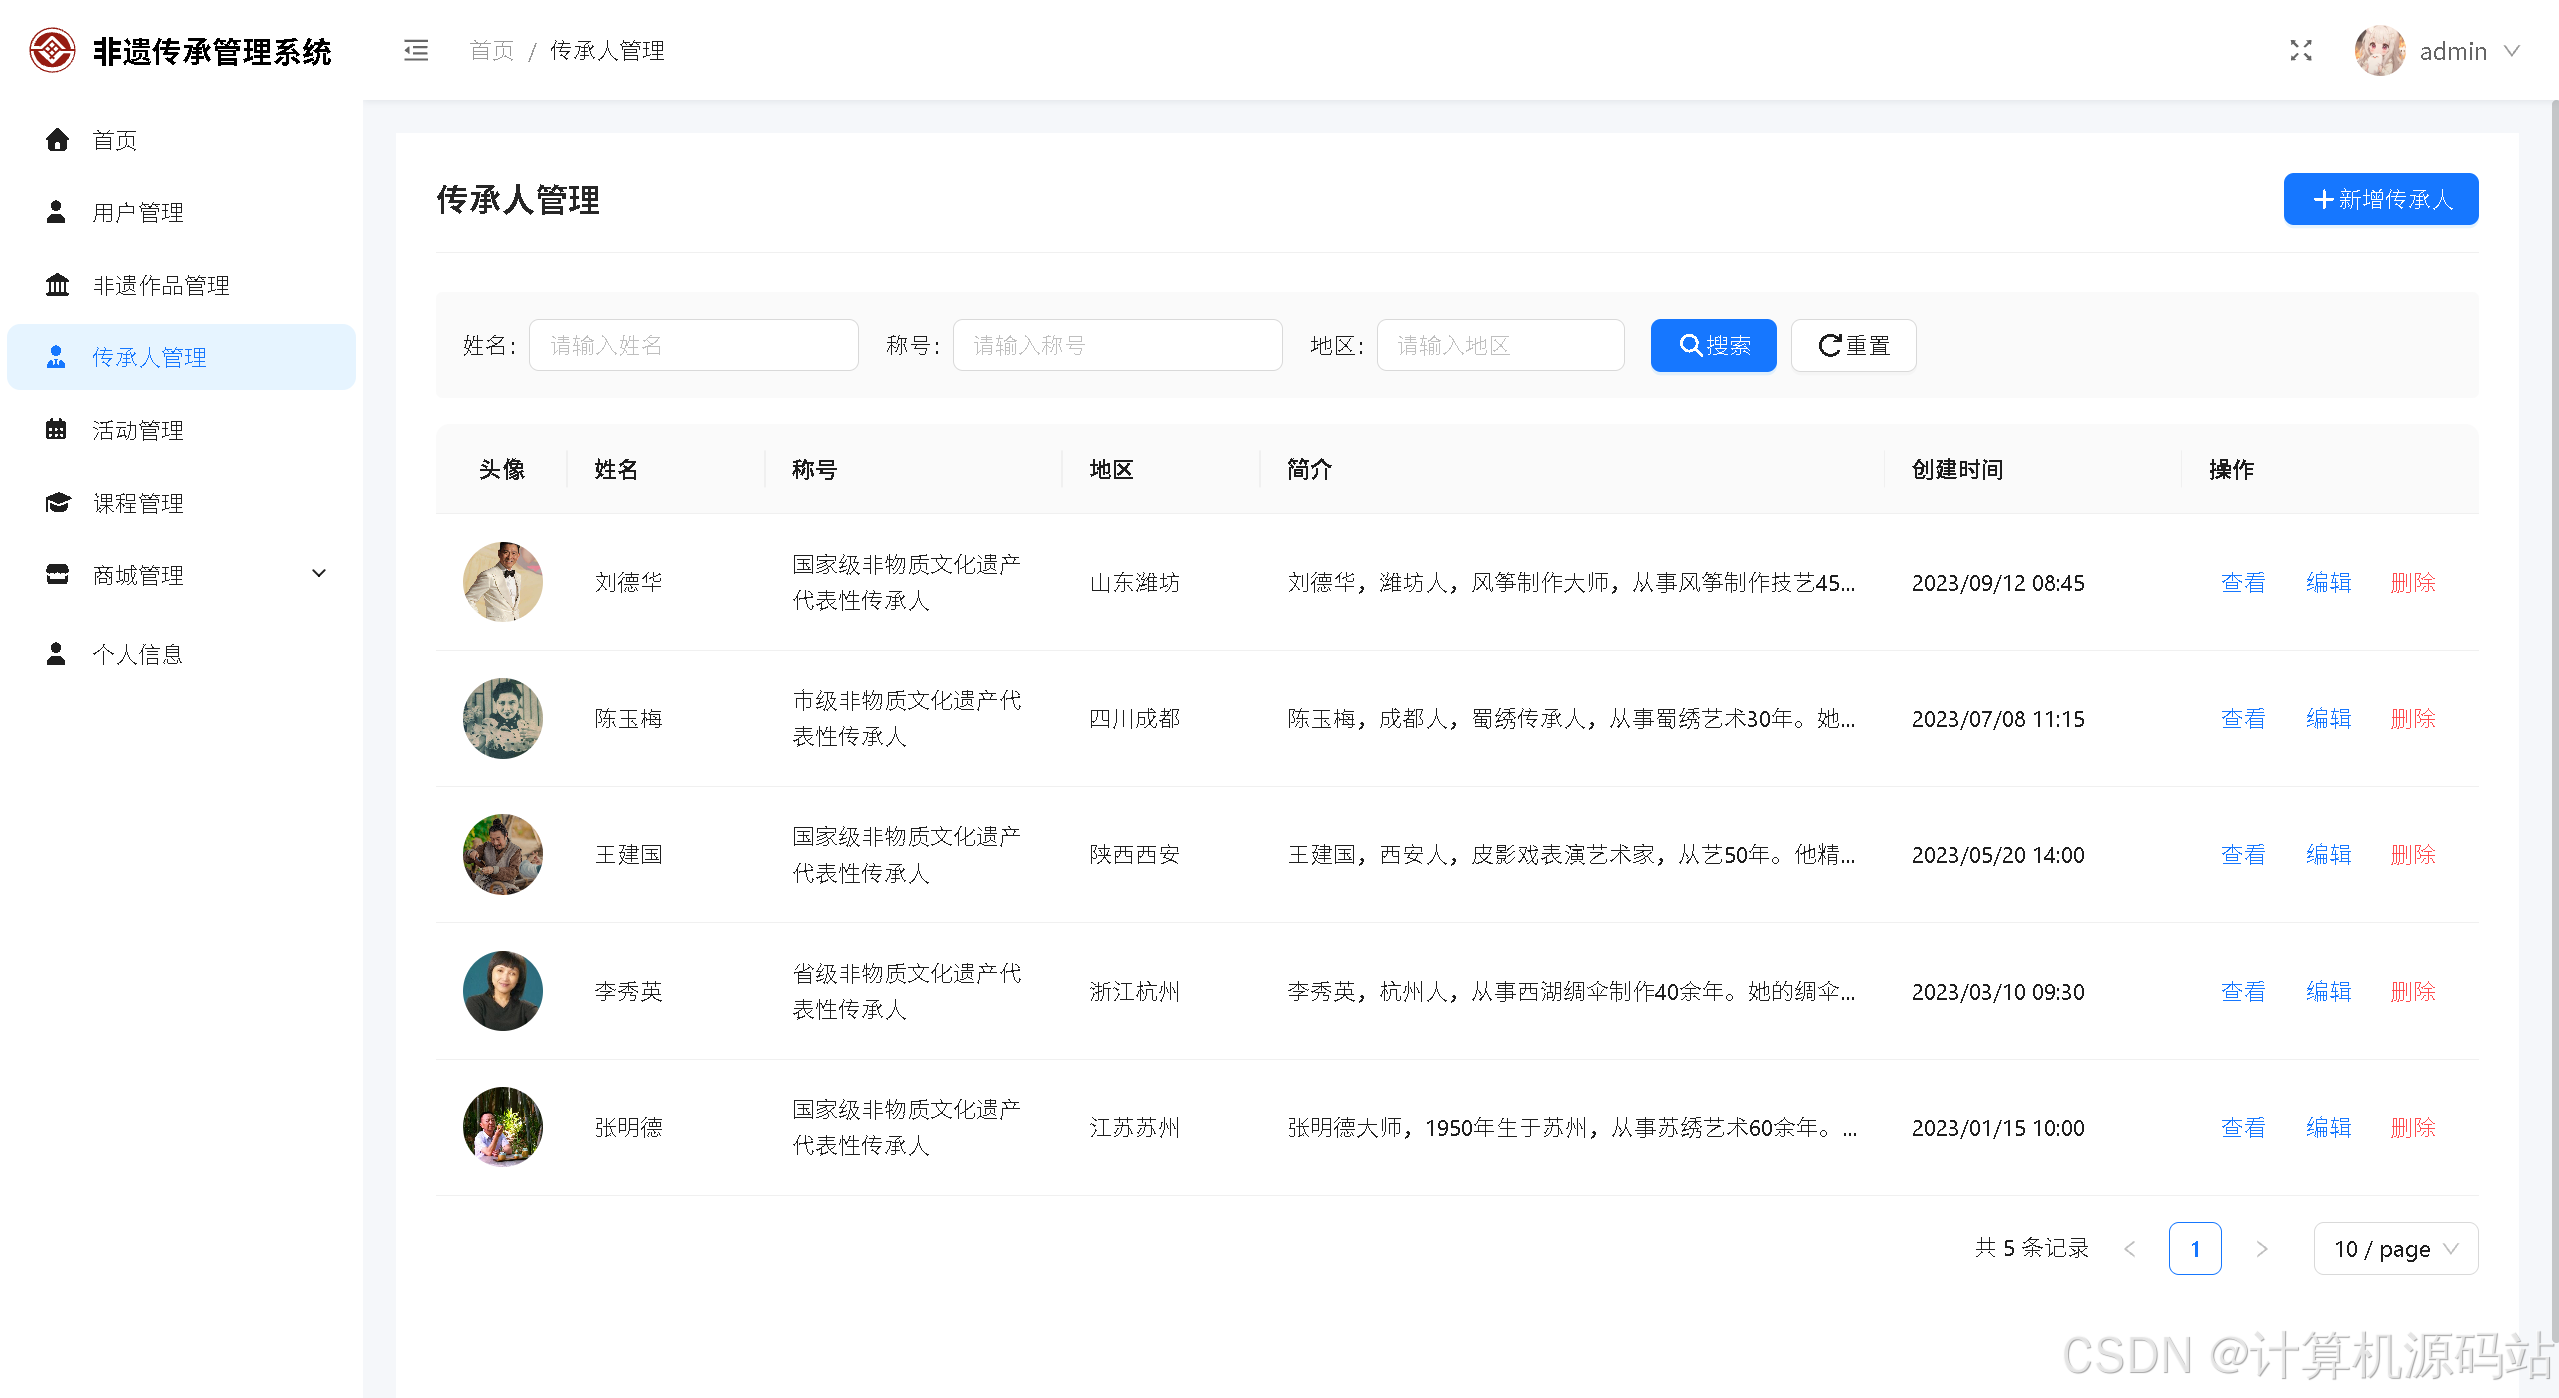Select 个人信息 in the sidebar
The width and height of the screenshot is (2559, 1398).
point(137,654)
